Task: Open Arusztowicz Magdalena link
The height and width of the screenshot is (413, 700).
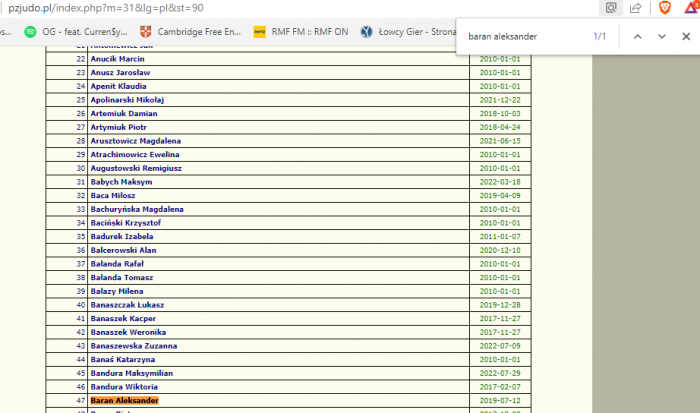Action: coord(136,141)
